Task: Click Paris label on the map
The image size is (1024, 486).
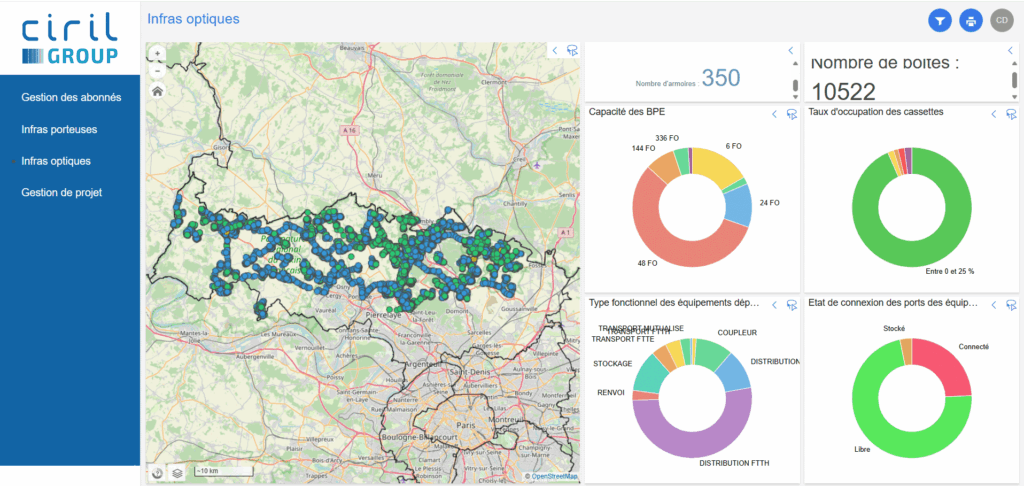Action: [464, 423]
